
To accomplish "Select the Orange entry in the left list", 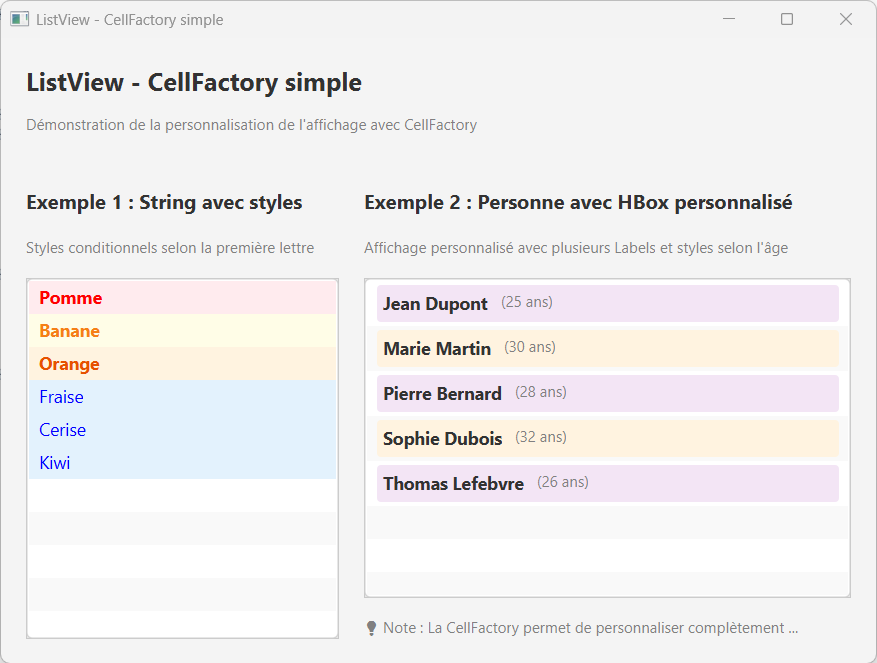I will [x=68, y=363].
